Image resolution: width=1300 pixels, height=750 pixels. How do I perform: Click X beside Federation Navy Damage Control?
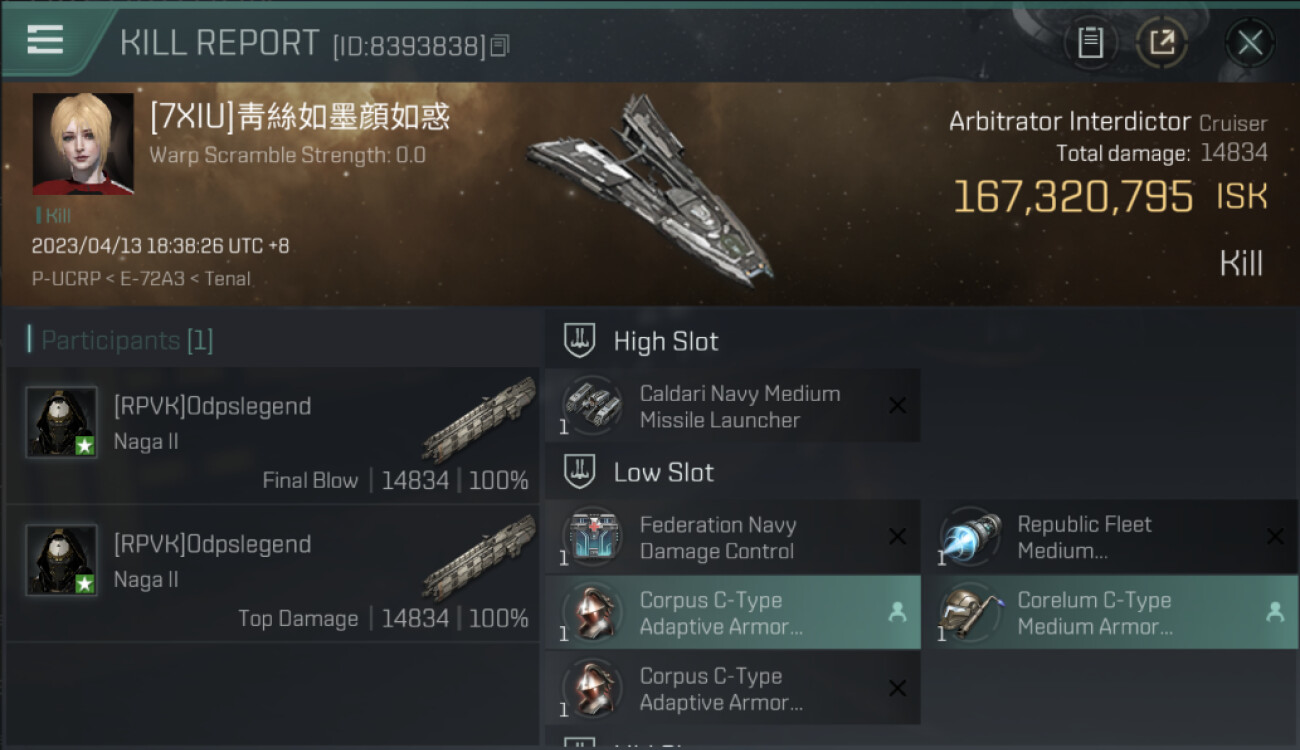point(897,537)
